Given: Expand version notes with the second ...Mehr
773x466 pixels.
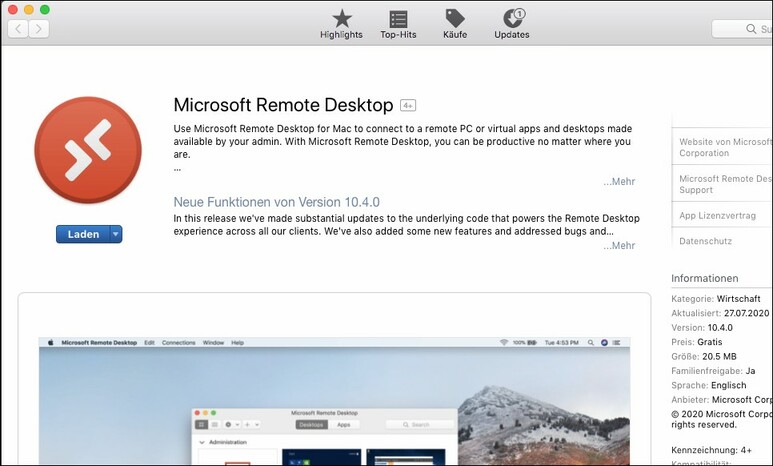Looking at the screenshot, I should 619,246.
